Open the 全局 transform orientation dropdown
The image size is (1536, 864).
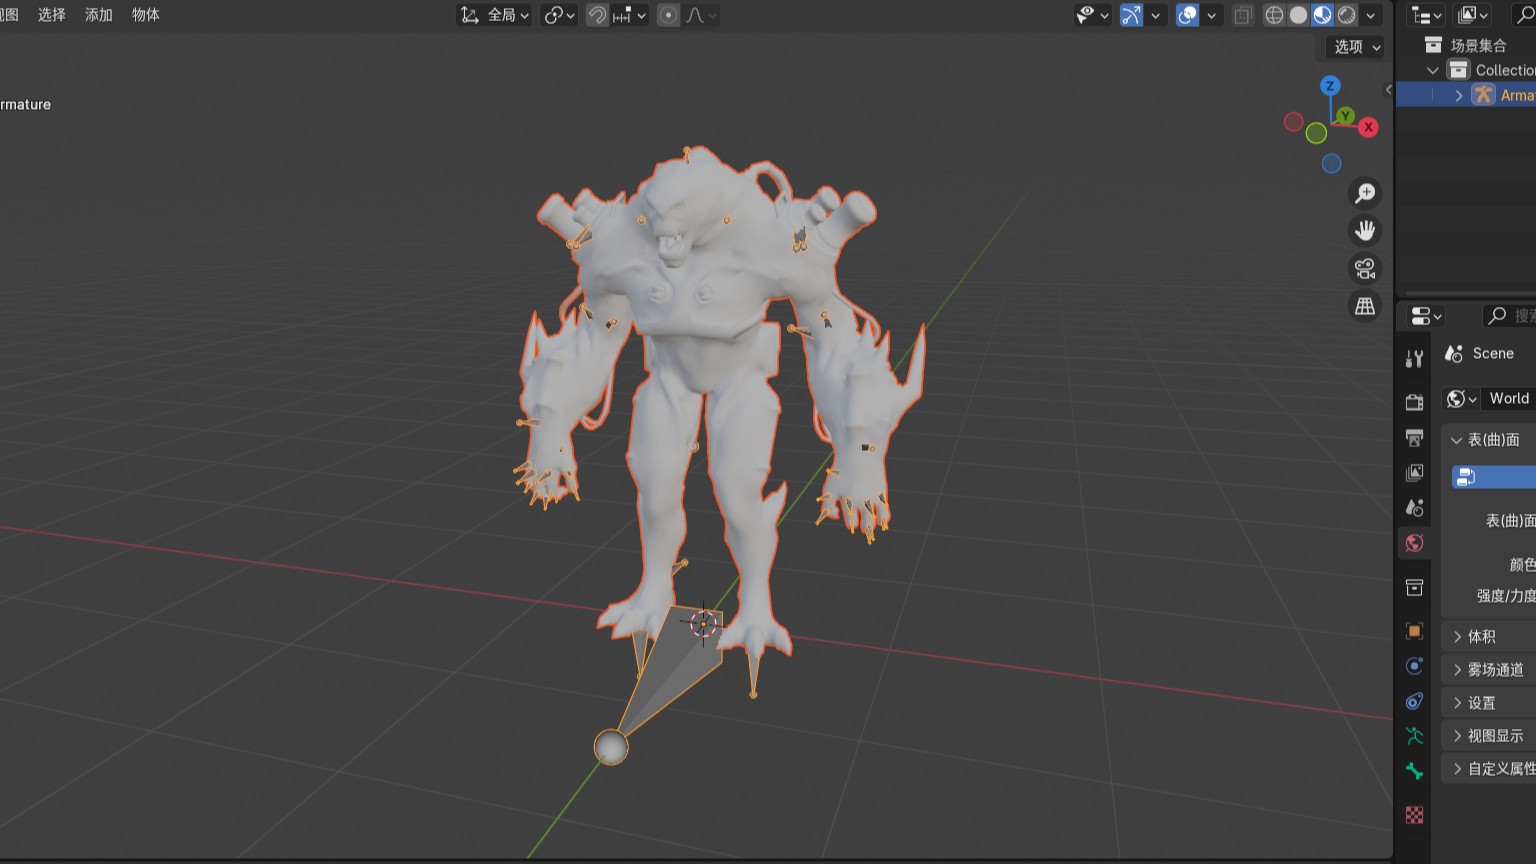pyautogui.click(x=495, y=15)
